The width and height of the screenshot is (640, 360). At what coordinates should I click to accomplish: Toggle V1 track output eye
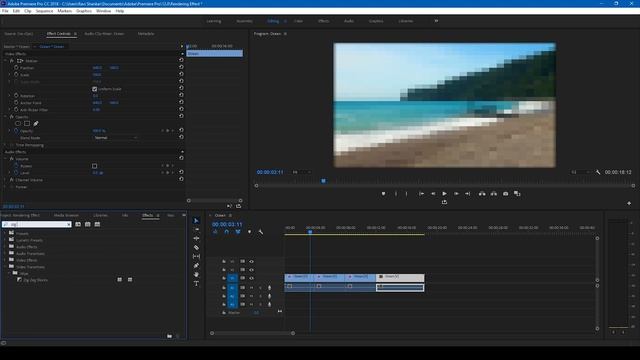(x=251, y=278)
